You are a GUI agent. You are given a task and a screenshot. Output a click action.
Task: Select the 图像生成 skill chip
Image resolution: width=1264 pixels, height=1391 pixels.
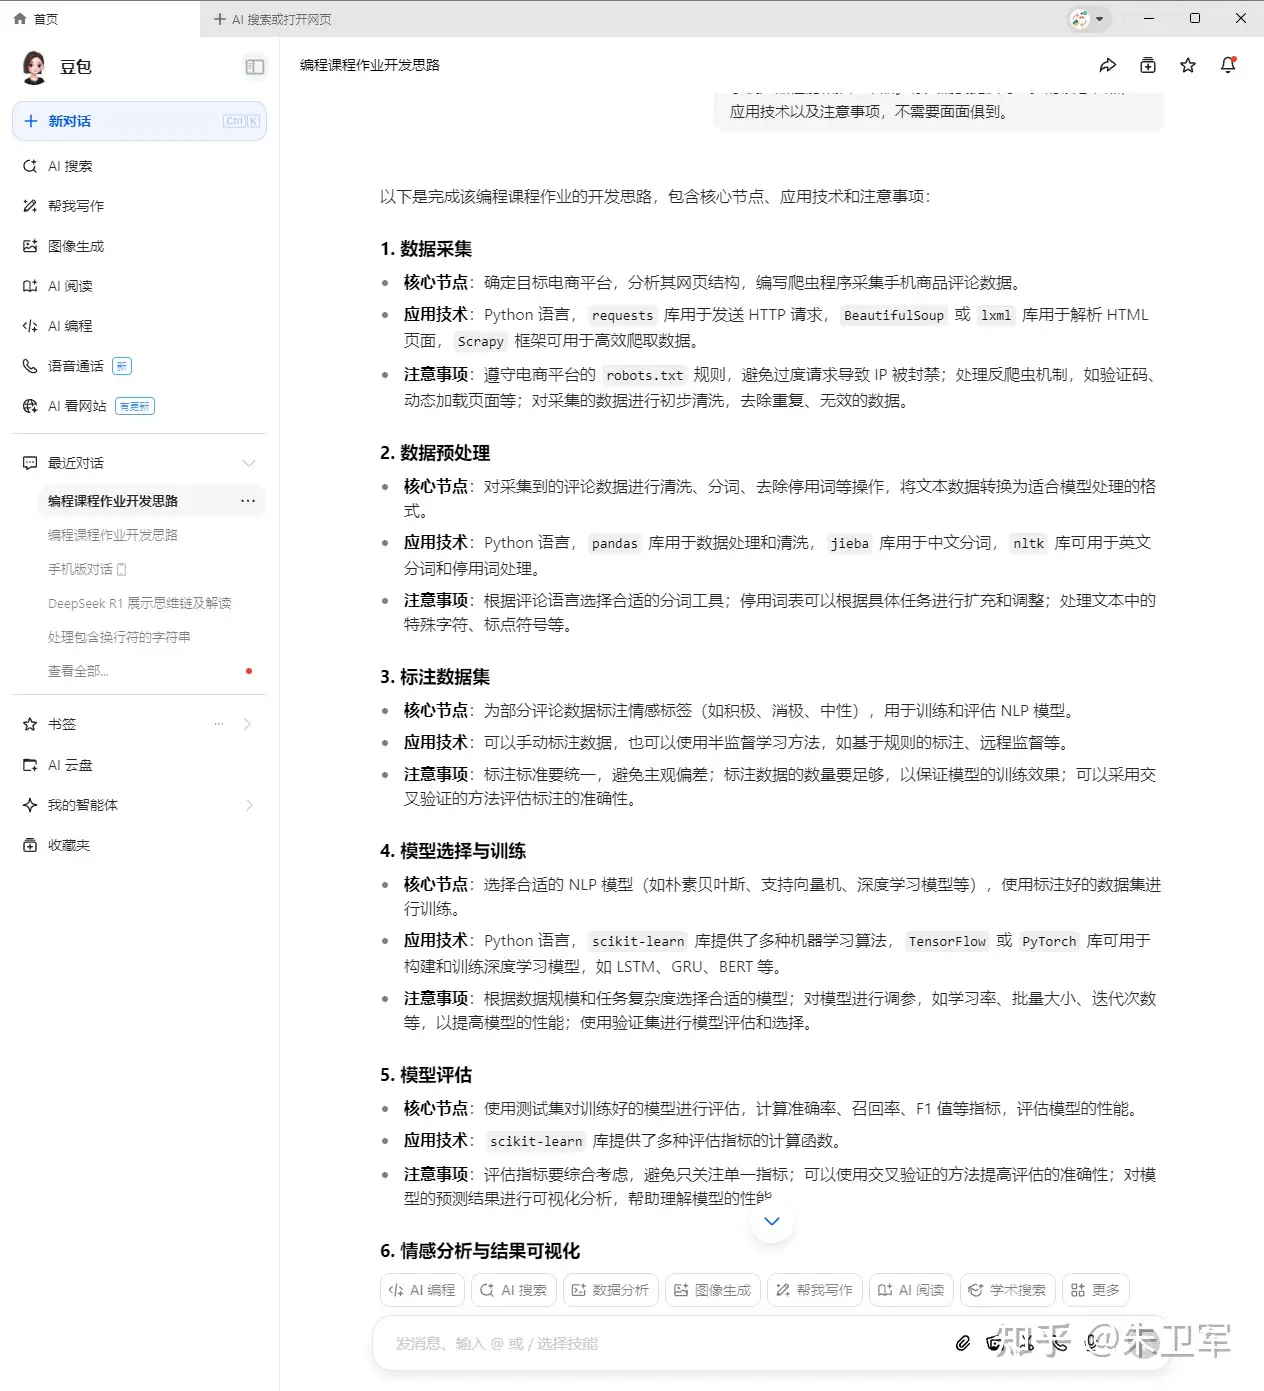tap(712, 1290)
